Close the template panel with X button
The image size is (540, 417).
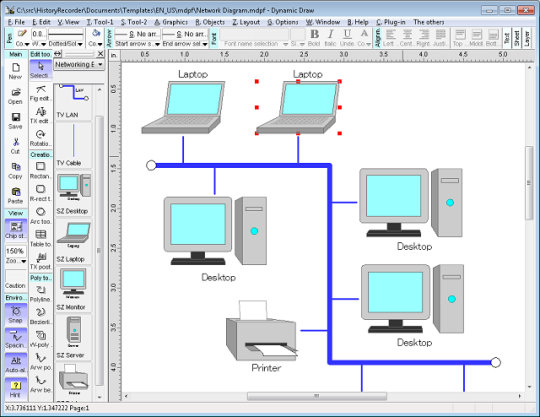tap(100, 54)
